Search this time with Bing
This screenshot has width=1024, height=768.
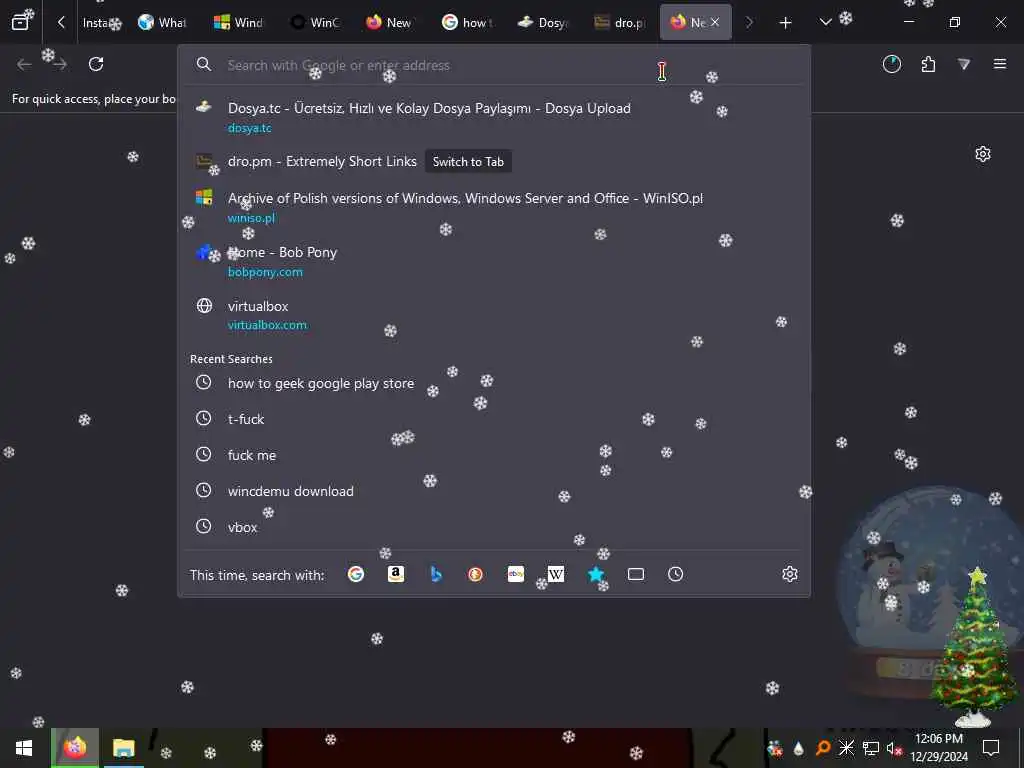(x=436, y=574)
